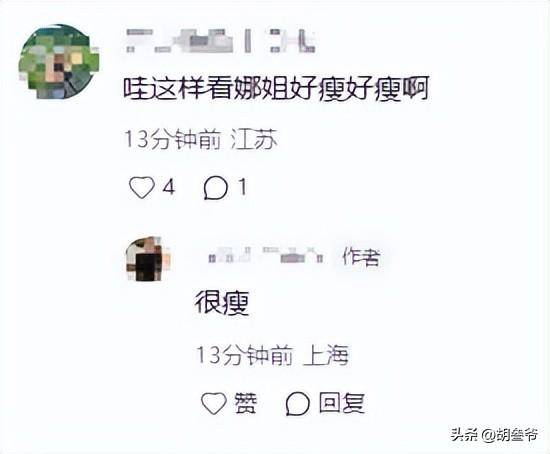
Task: Select the reply text 很瘦
Action: pos(222,303)
